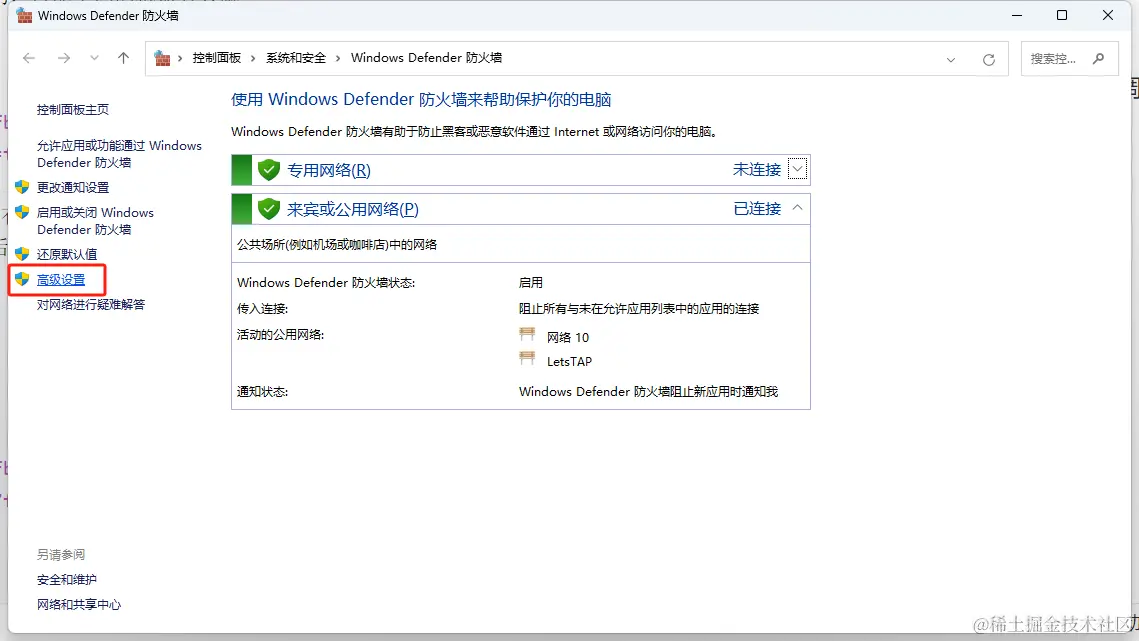The width and height of the screenshot is (1139, 641).
Task: Close the Windows Defender 防火墙 window
Action: [x=1108, y=15]
